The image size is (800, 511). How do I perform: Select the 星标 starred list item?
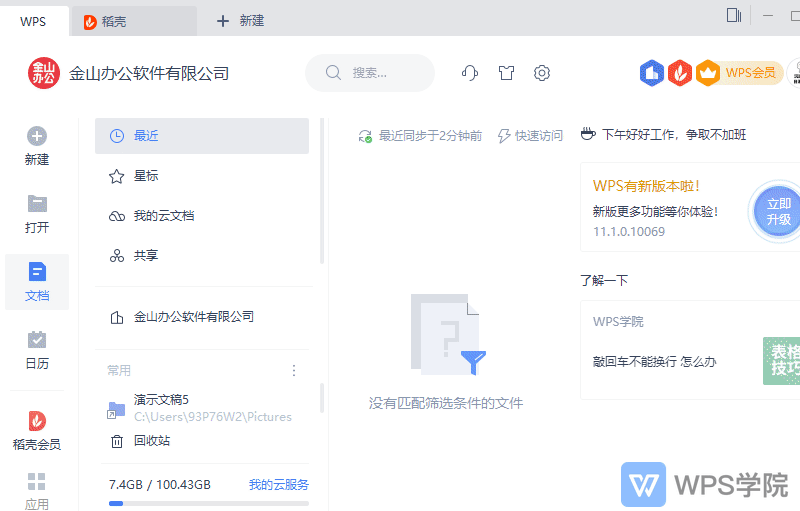click(202, 176)
